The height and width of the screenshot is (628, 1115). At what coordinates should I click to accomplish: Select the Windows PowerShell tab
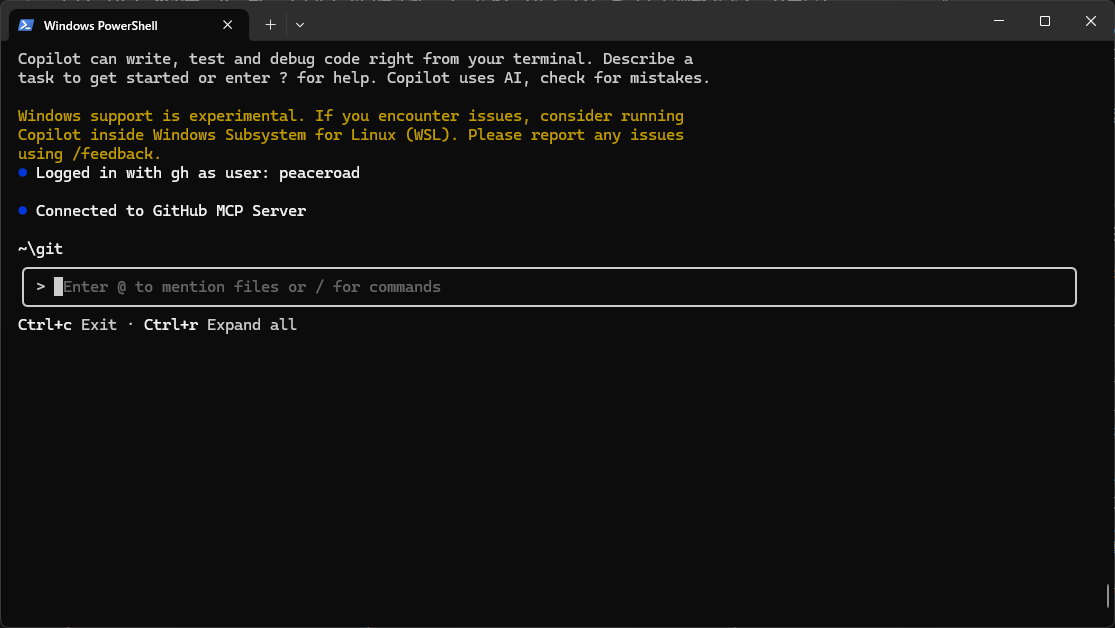click(129, 25)
